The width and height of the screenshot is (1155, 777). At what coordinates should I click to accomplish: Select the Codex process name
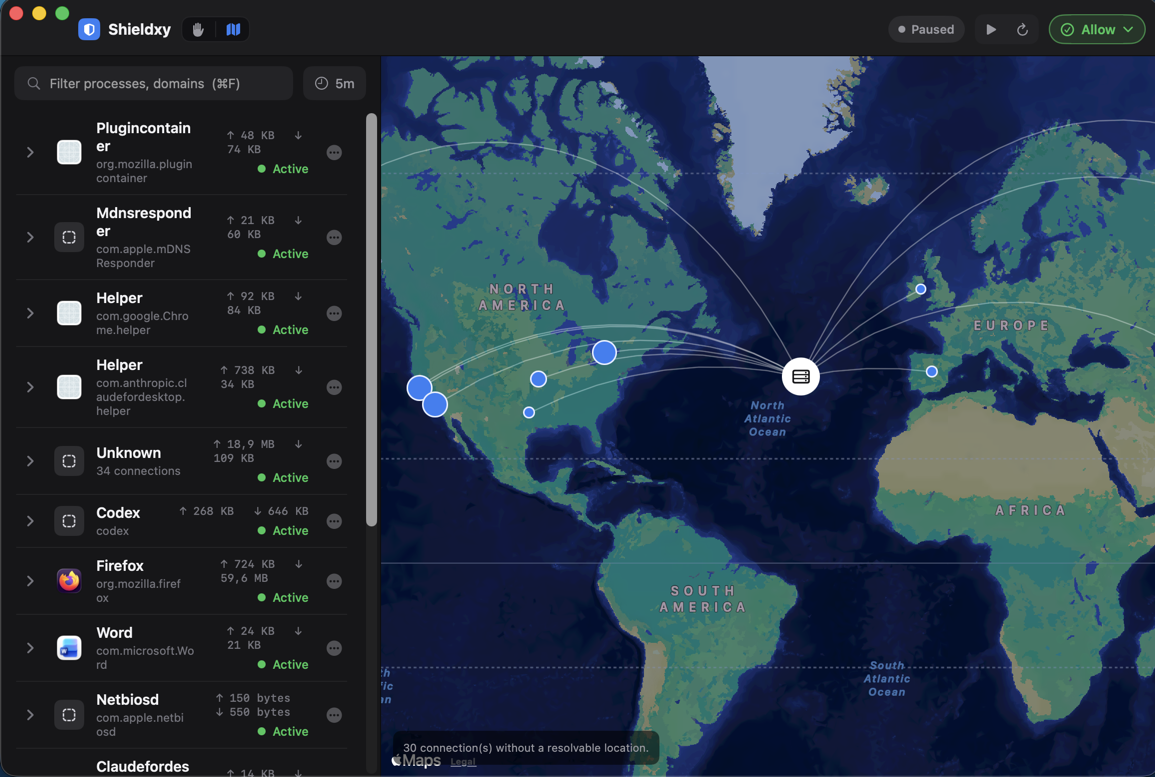click(x=118, y=513)
